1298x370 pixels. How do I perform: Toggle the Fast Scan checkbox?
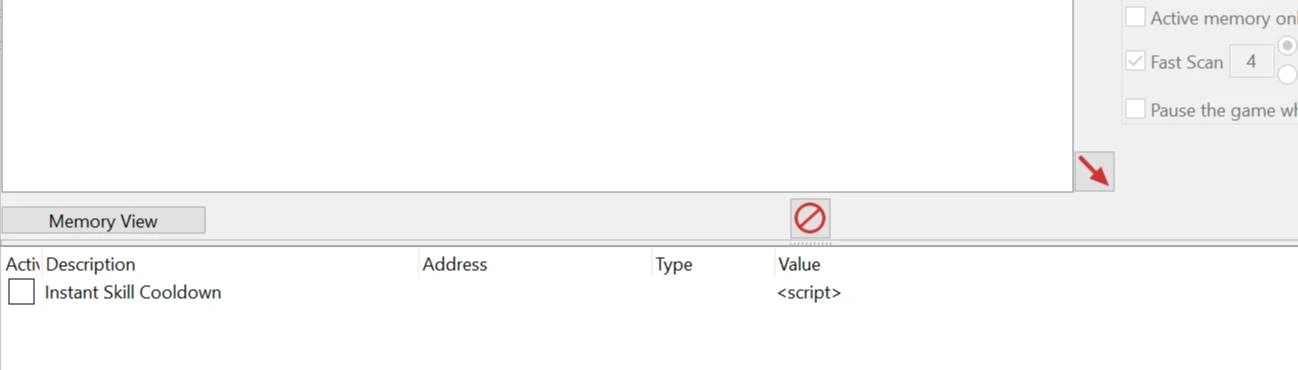pyautogui.click(x=1135, y=62)
